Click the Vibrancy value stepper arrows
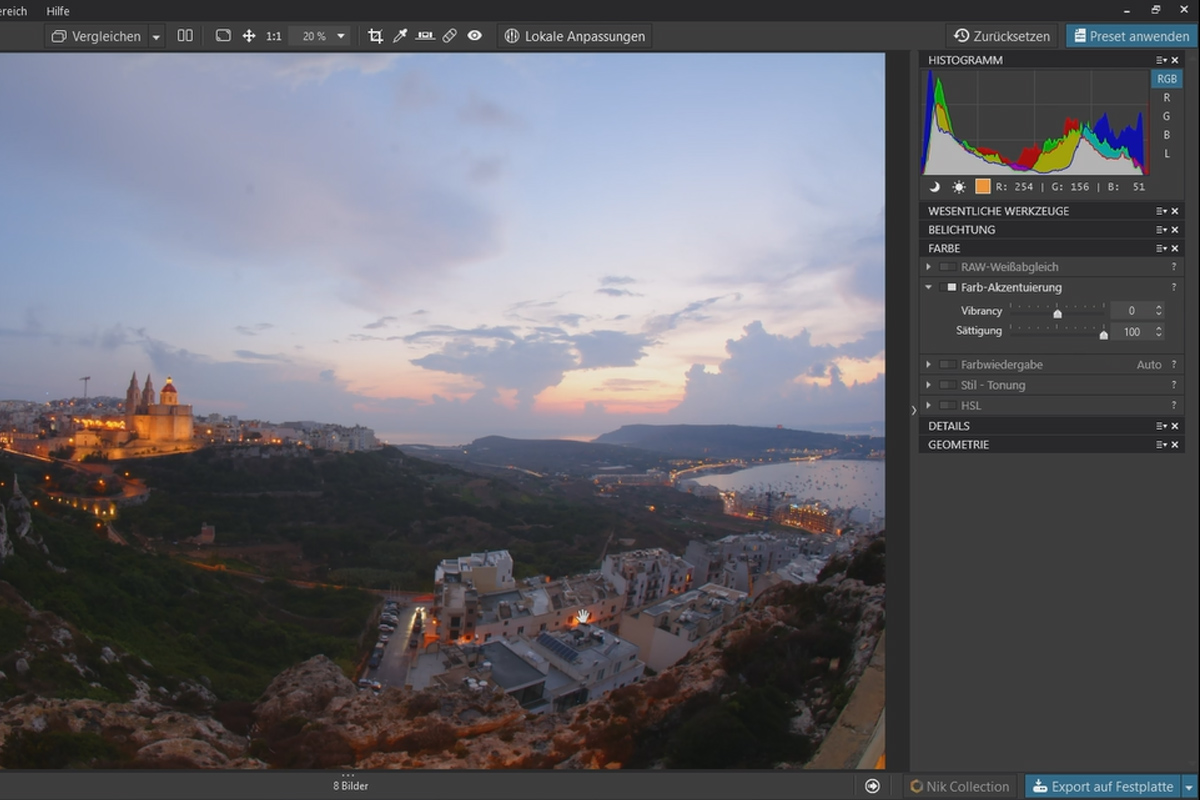This screenshot has height=800, width=1200. [x=1159, y=311]
